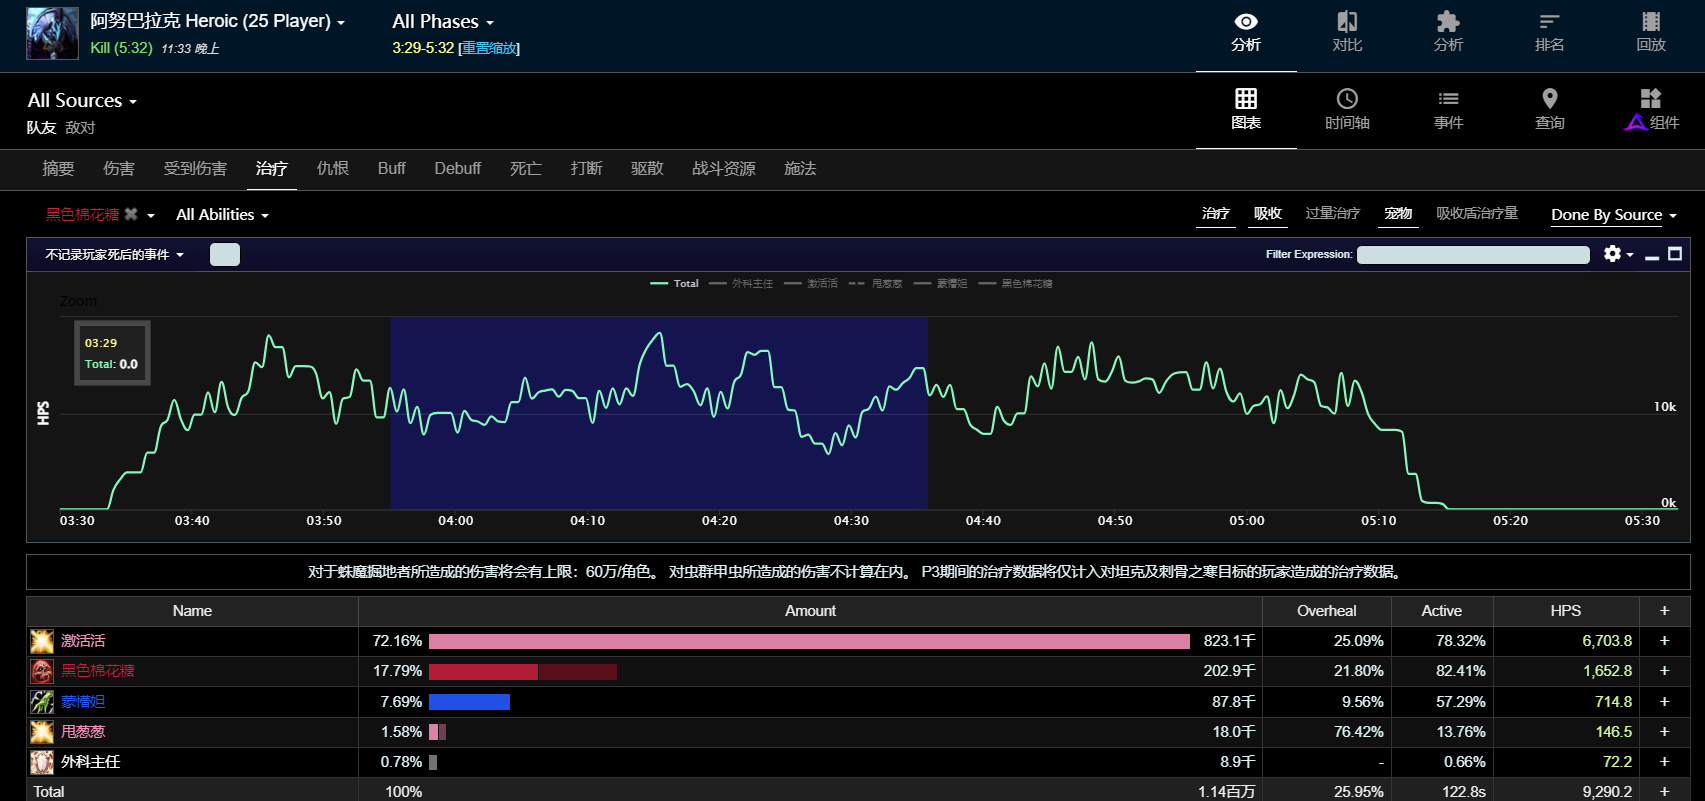Click the 蒙懵妲 row class icon
1705x801 pixels.
(x=42, y=702)
